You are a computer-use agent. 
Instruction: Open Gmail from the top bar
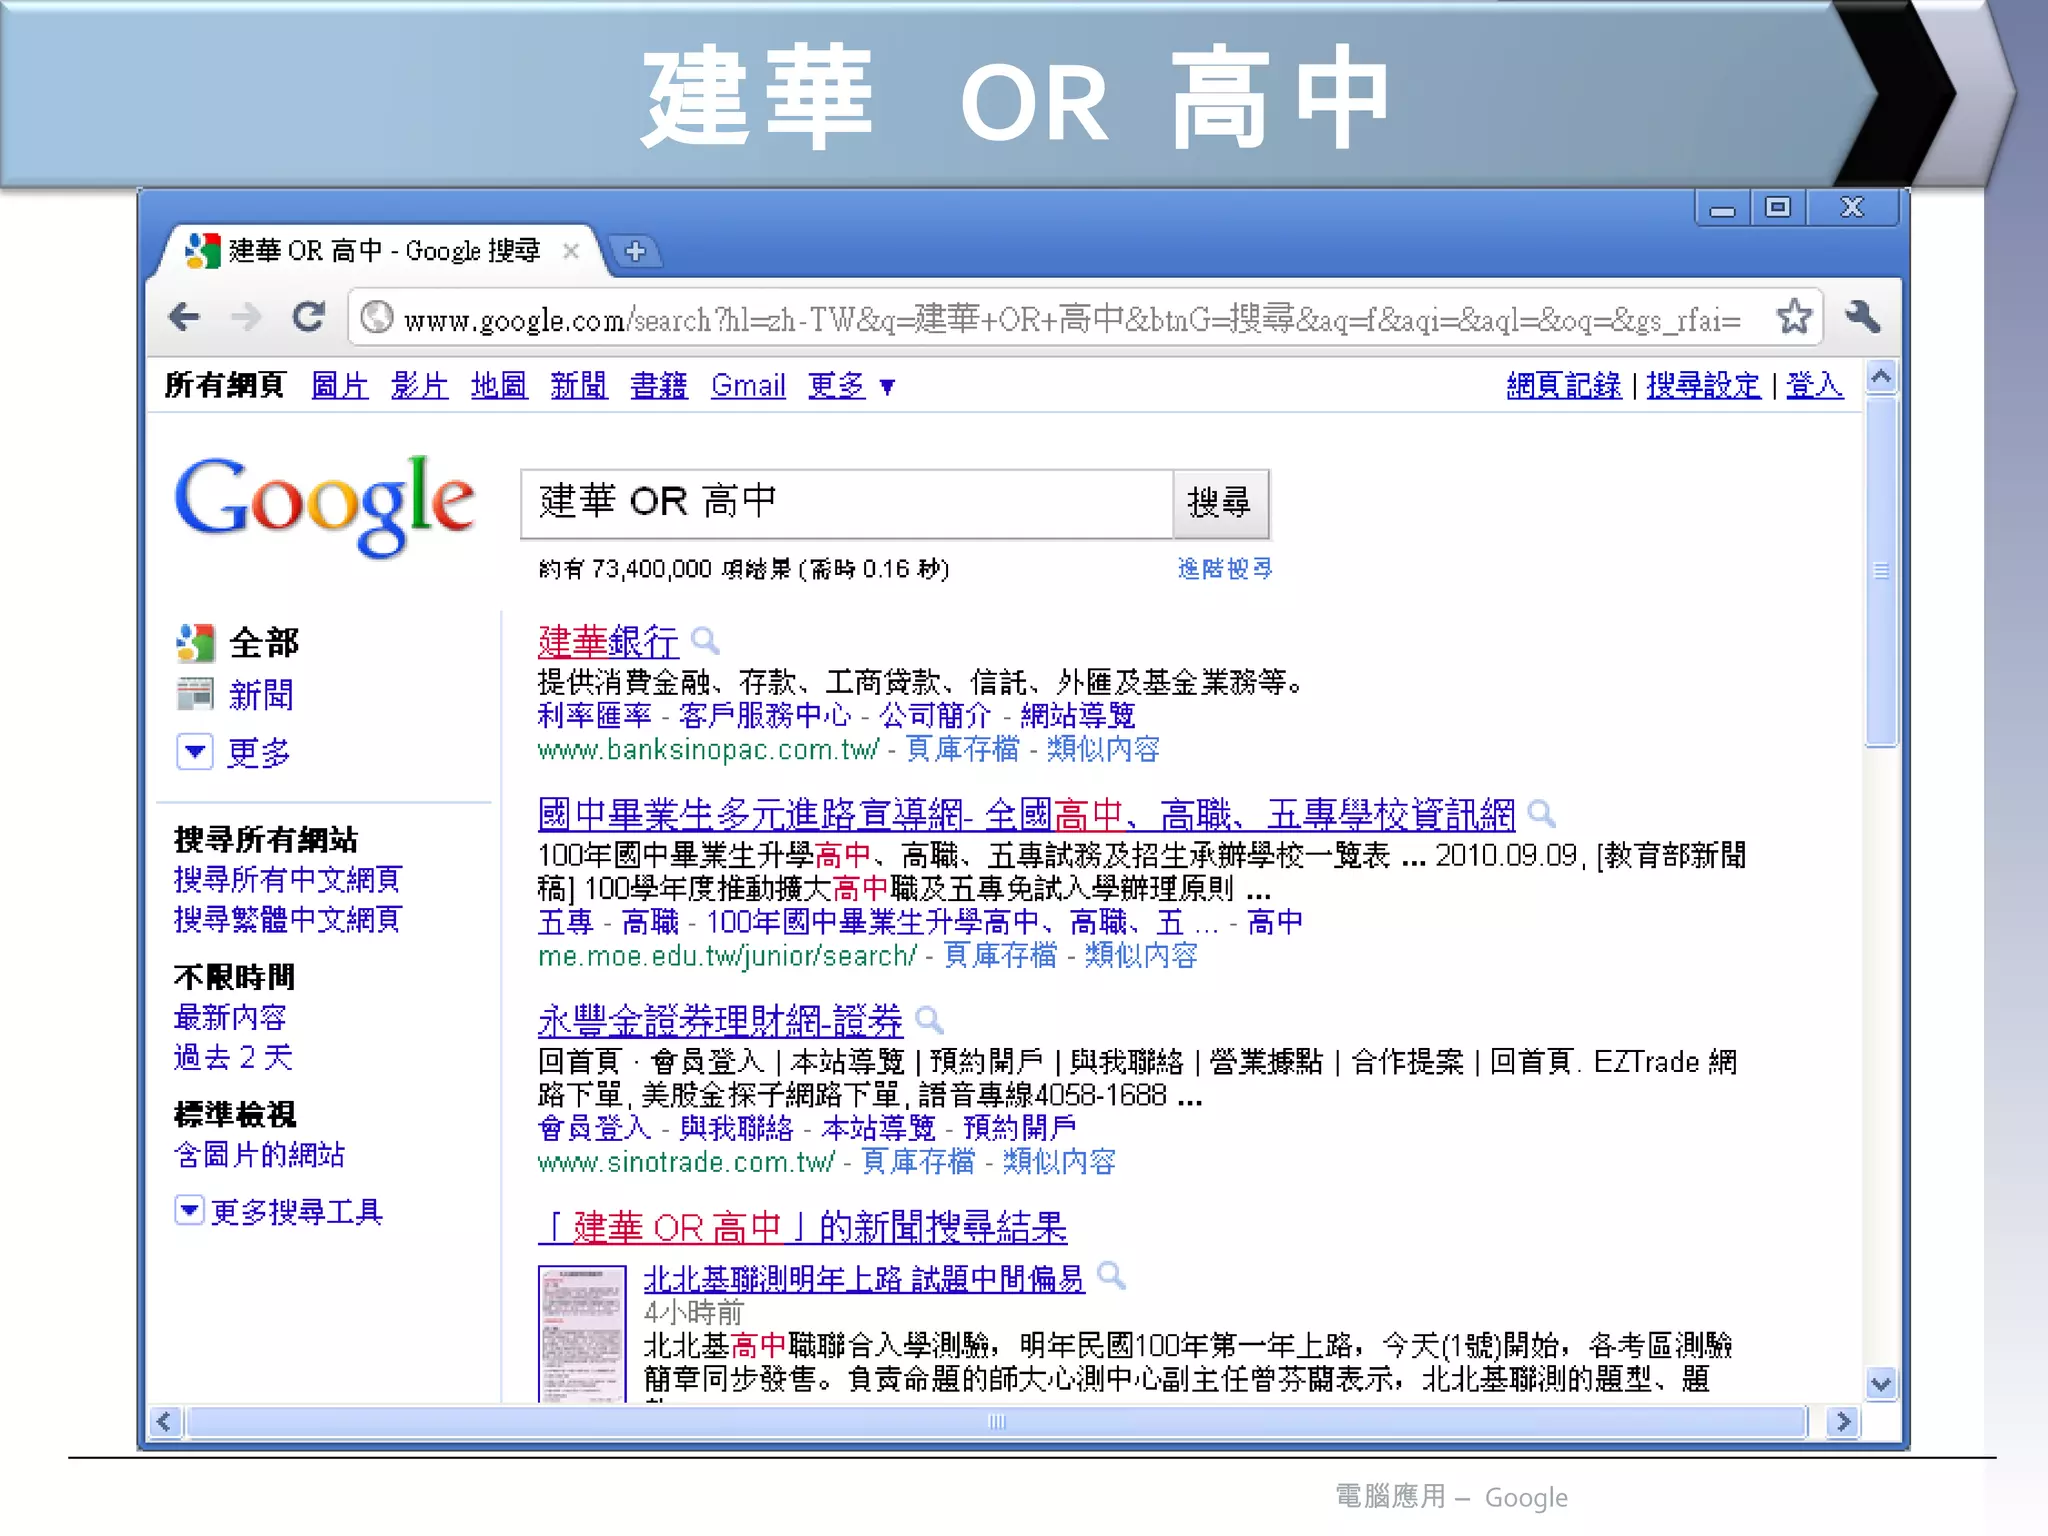click(x=748, y=385)
